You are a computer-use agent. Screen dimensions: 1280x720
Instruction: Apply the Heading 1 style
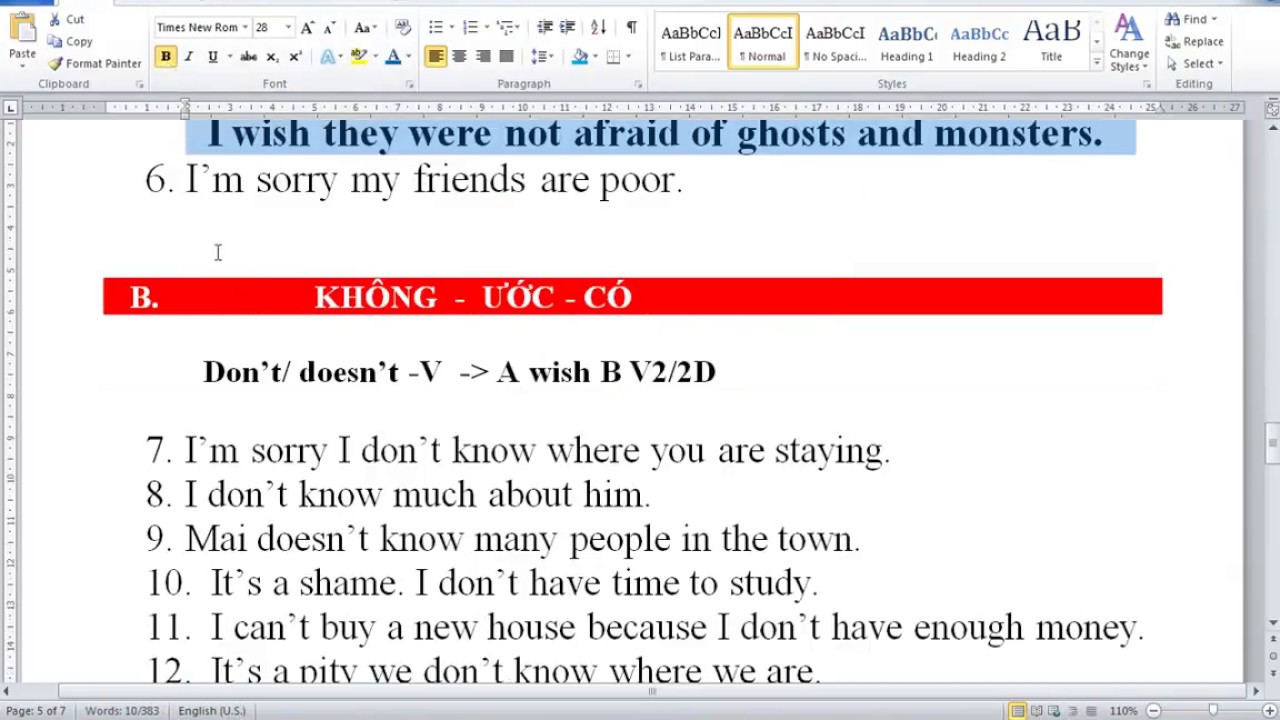click(x=907, y=41)
